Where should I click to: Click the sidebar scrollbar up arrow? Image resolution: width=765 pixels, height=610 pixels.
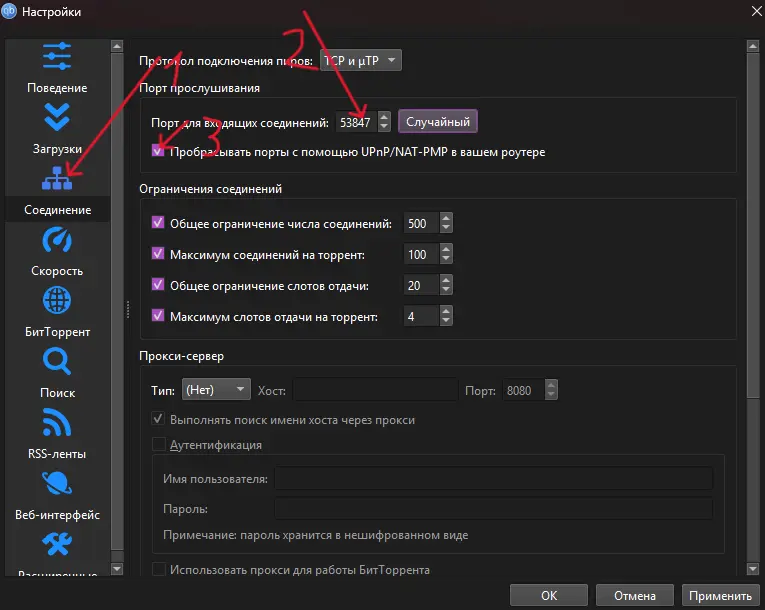[x=117, y=46]
